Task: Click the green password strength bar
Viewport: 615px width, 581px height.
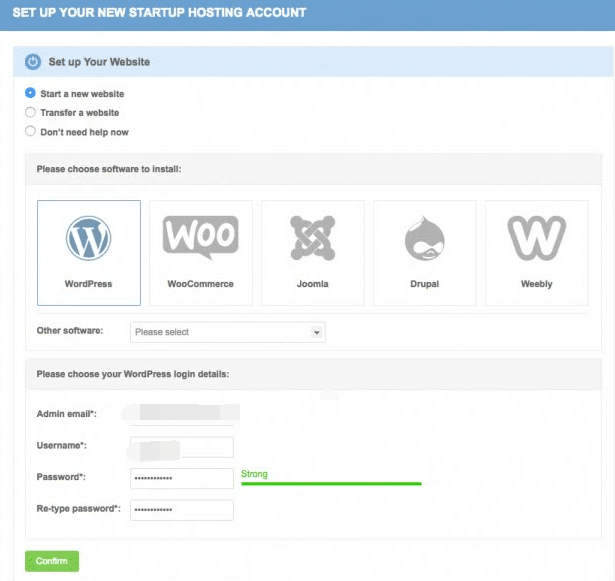Action: coord(331,484)
